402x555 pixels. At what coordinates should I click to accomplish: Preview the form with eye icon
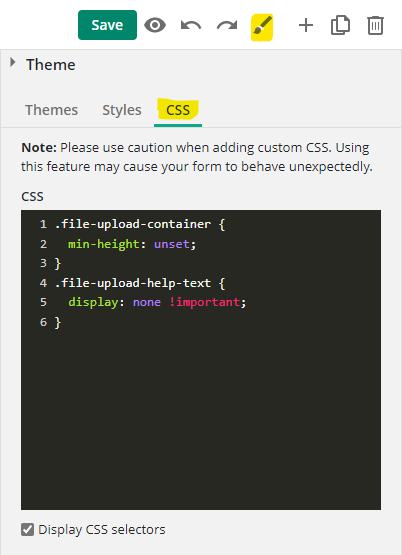click(155, 25)
